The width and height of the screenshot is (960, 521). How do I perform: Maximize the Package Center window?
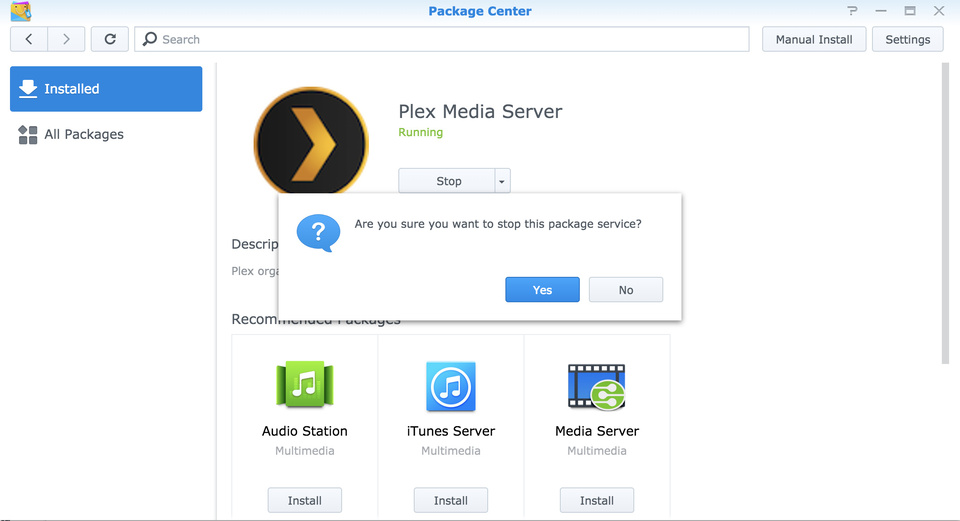(x=910, y=10)
